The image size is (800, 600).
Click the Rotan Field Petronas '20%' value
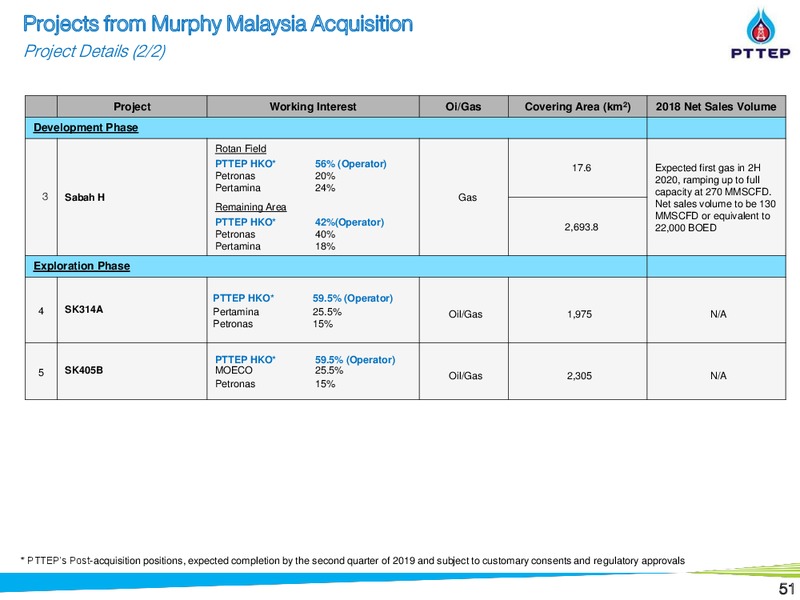(325, 176)
